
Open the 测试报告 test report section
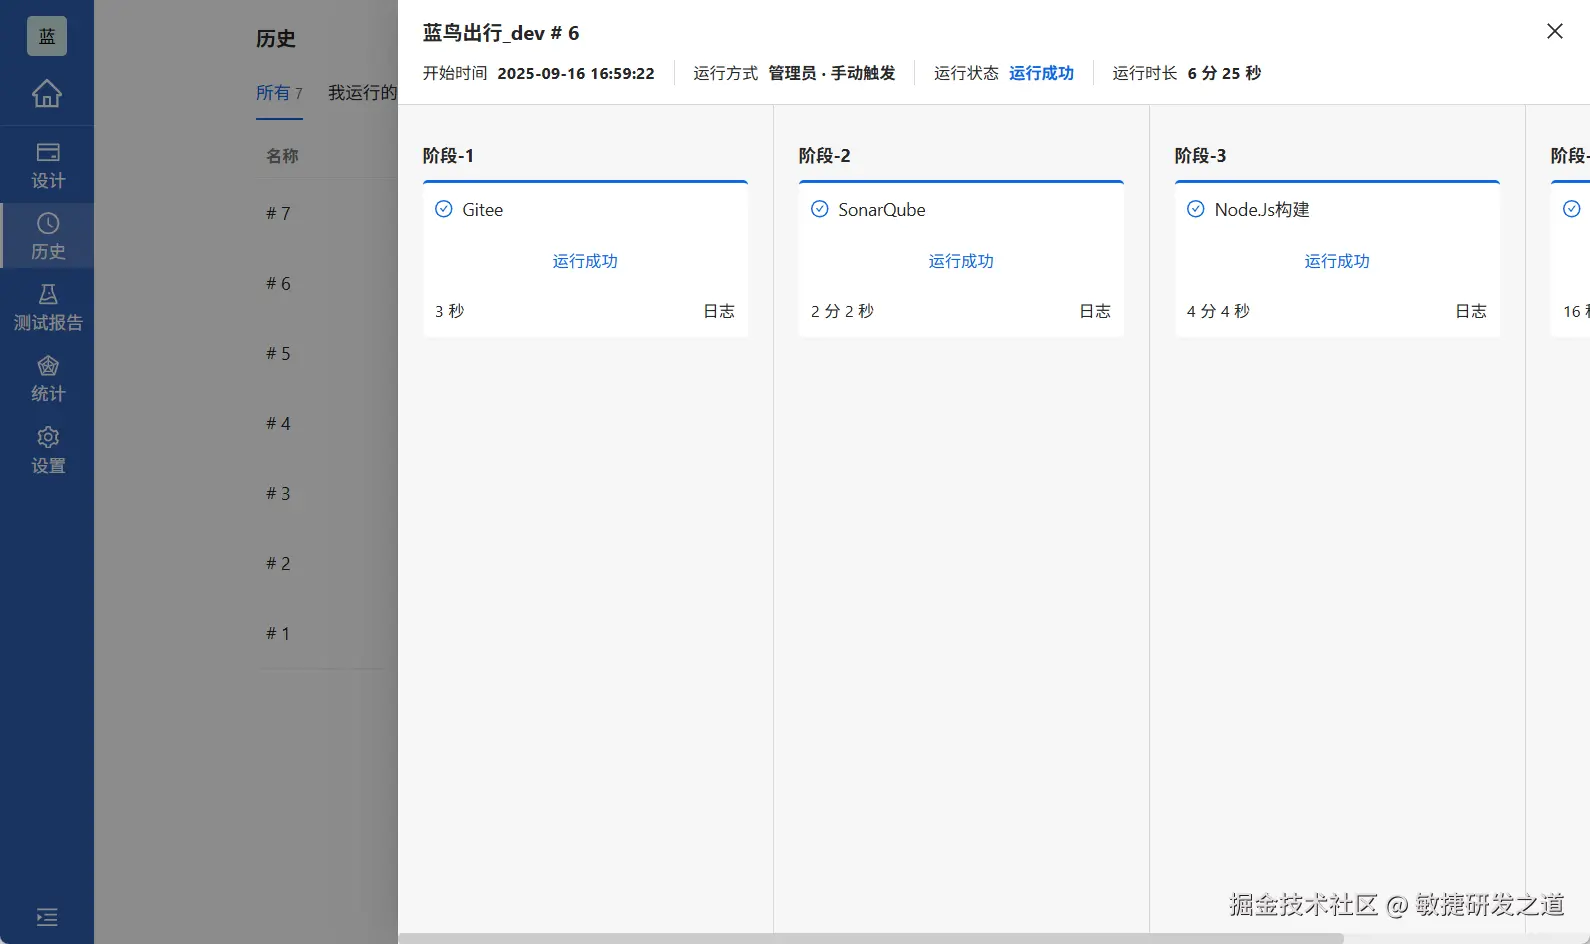[47, 308]
